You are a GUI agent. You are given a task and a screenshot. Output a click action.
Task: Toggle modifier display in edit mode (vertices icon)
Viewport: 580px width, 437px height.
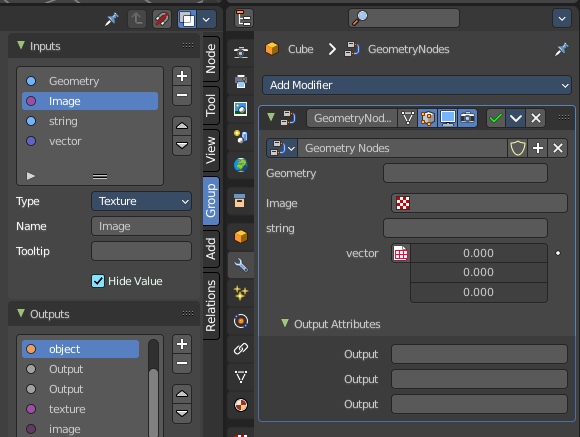click(x=408, y=118)
